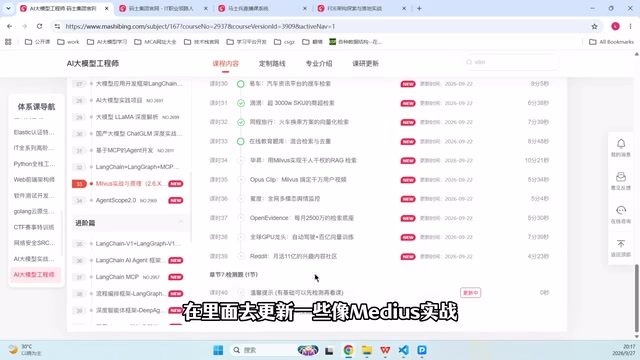Switch to the 定制路线 tab
This screenshot has height=360, width=640.
(x=272, y=64)
